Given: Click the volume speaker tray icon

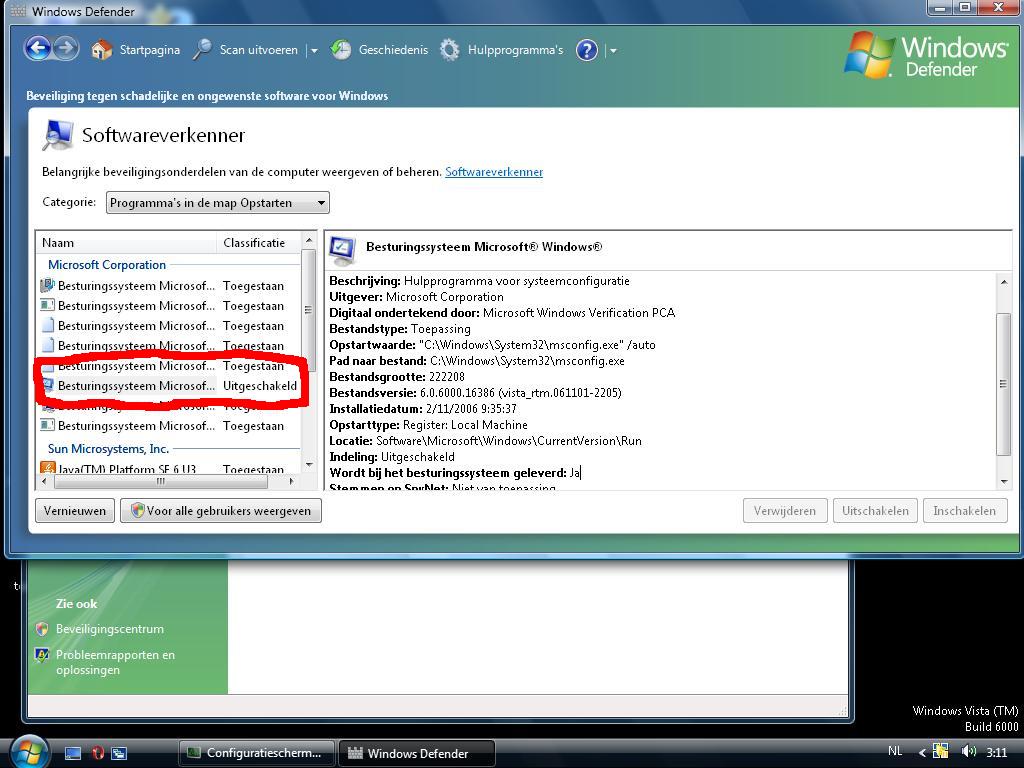Looking at the screenshot, I should click(x=968, y=752).
